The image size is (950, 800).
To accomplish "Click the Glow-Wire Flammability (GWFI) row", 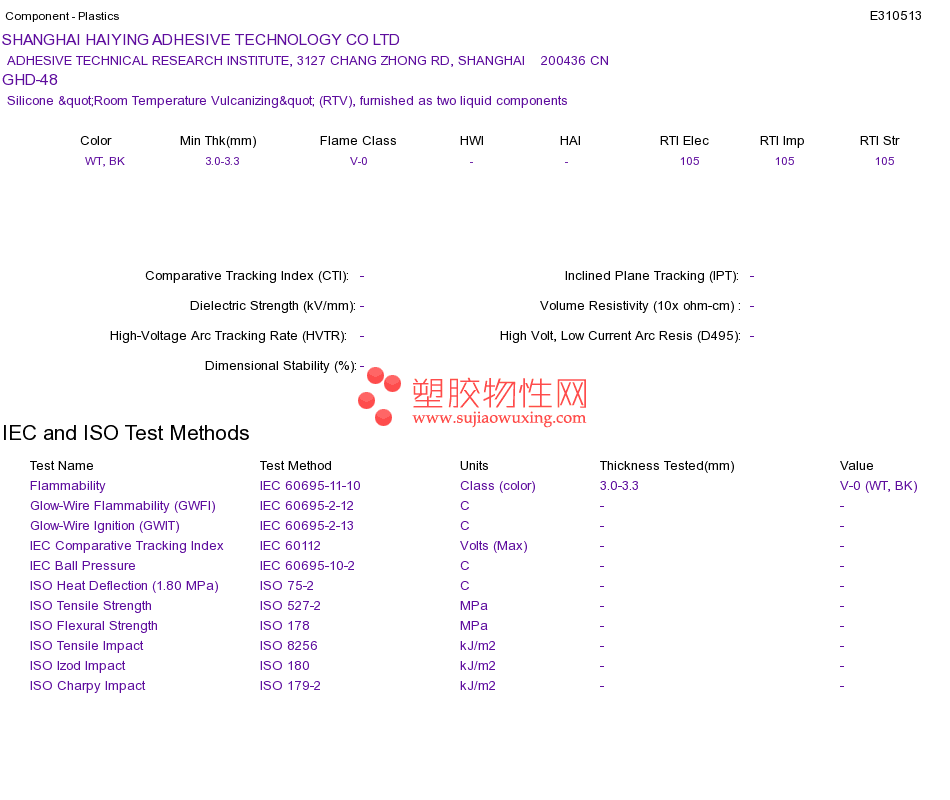I will (123, 505).
